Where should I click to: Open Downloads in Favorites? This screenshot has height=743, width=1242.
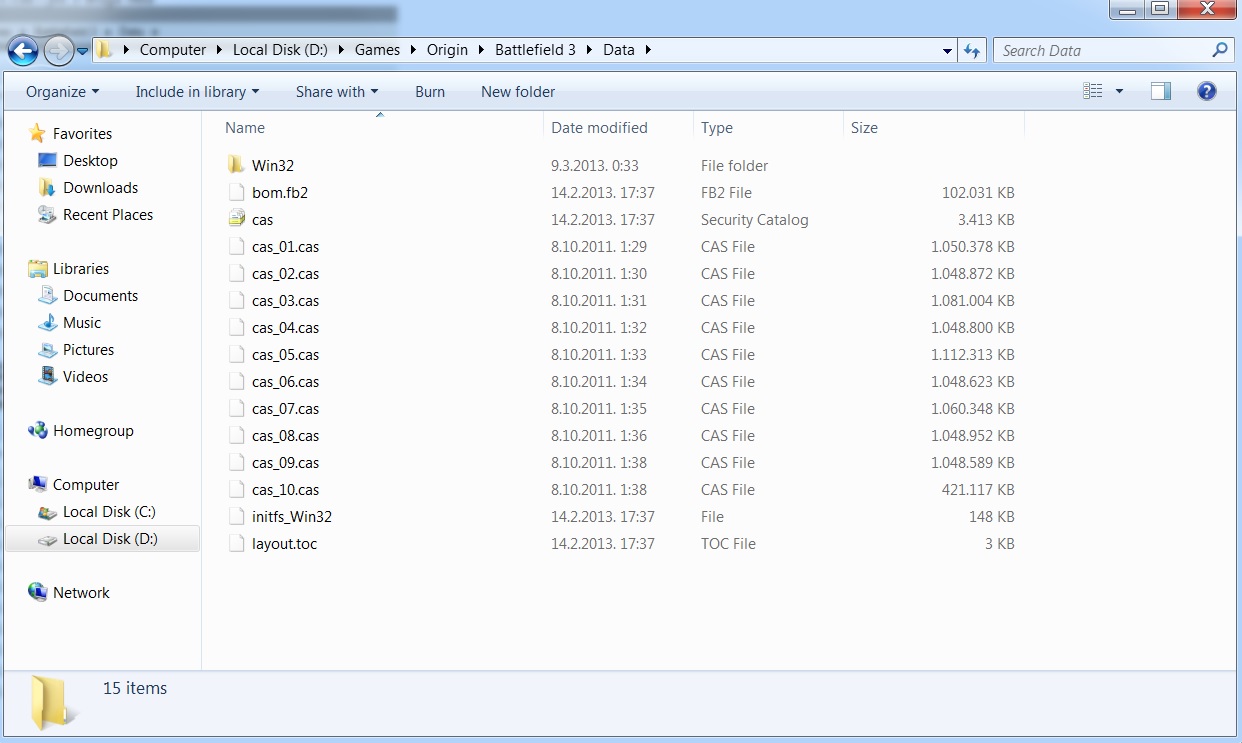click(x=100, y=188)
